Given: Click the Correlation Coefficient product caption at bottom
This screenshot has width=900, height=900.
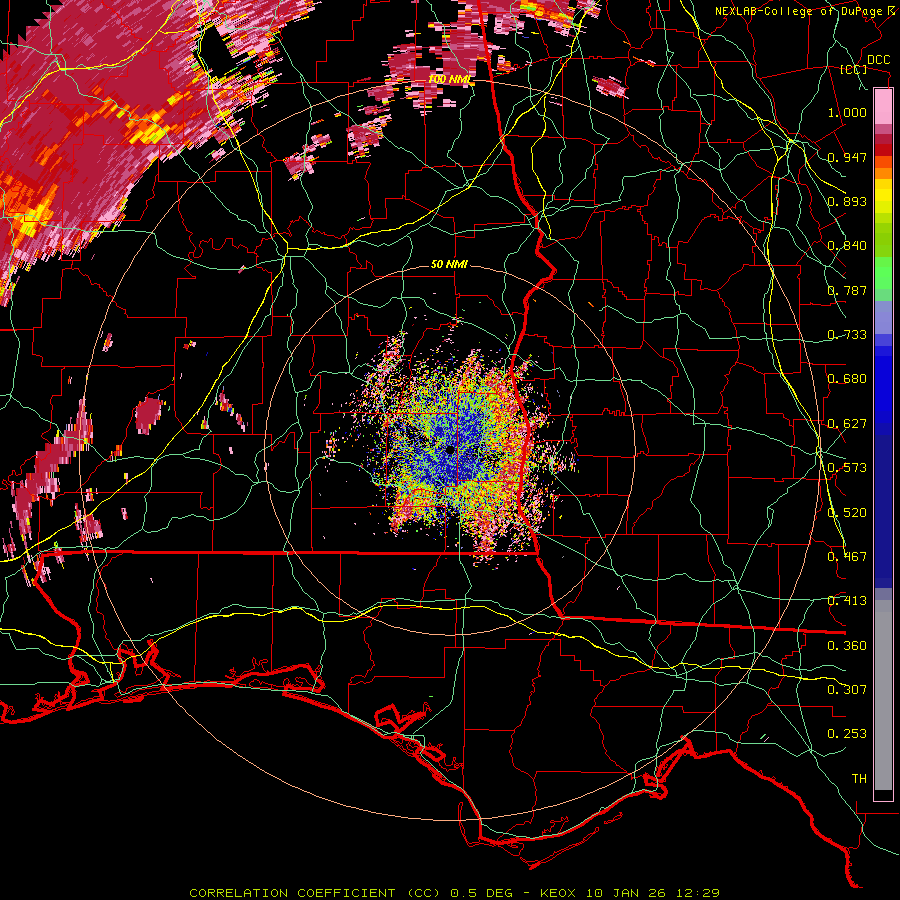Looking at the screenshot, I should pyautogui.click(x=454, y=893).
